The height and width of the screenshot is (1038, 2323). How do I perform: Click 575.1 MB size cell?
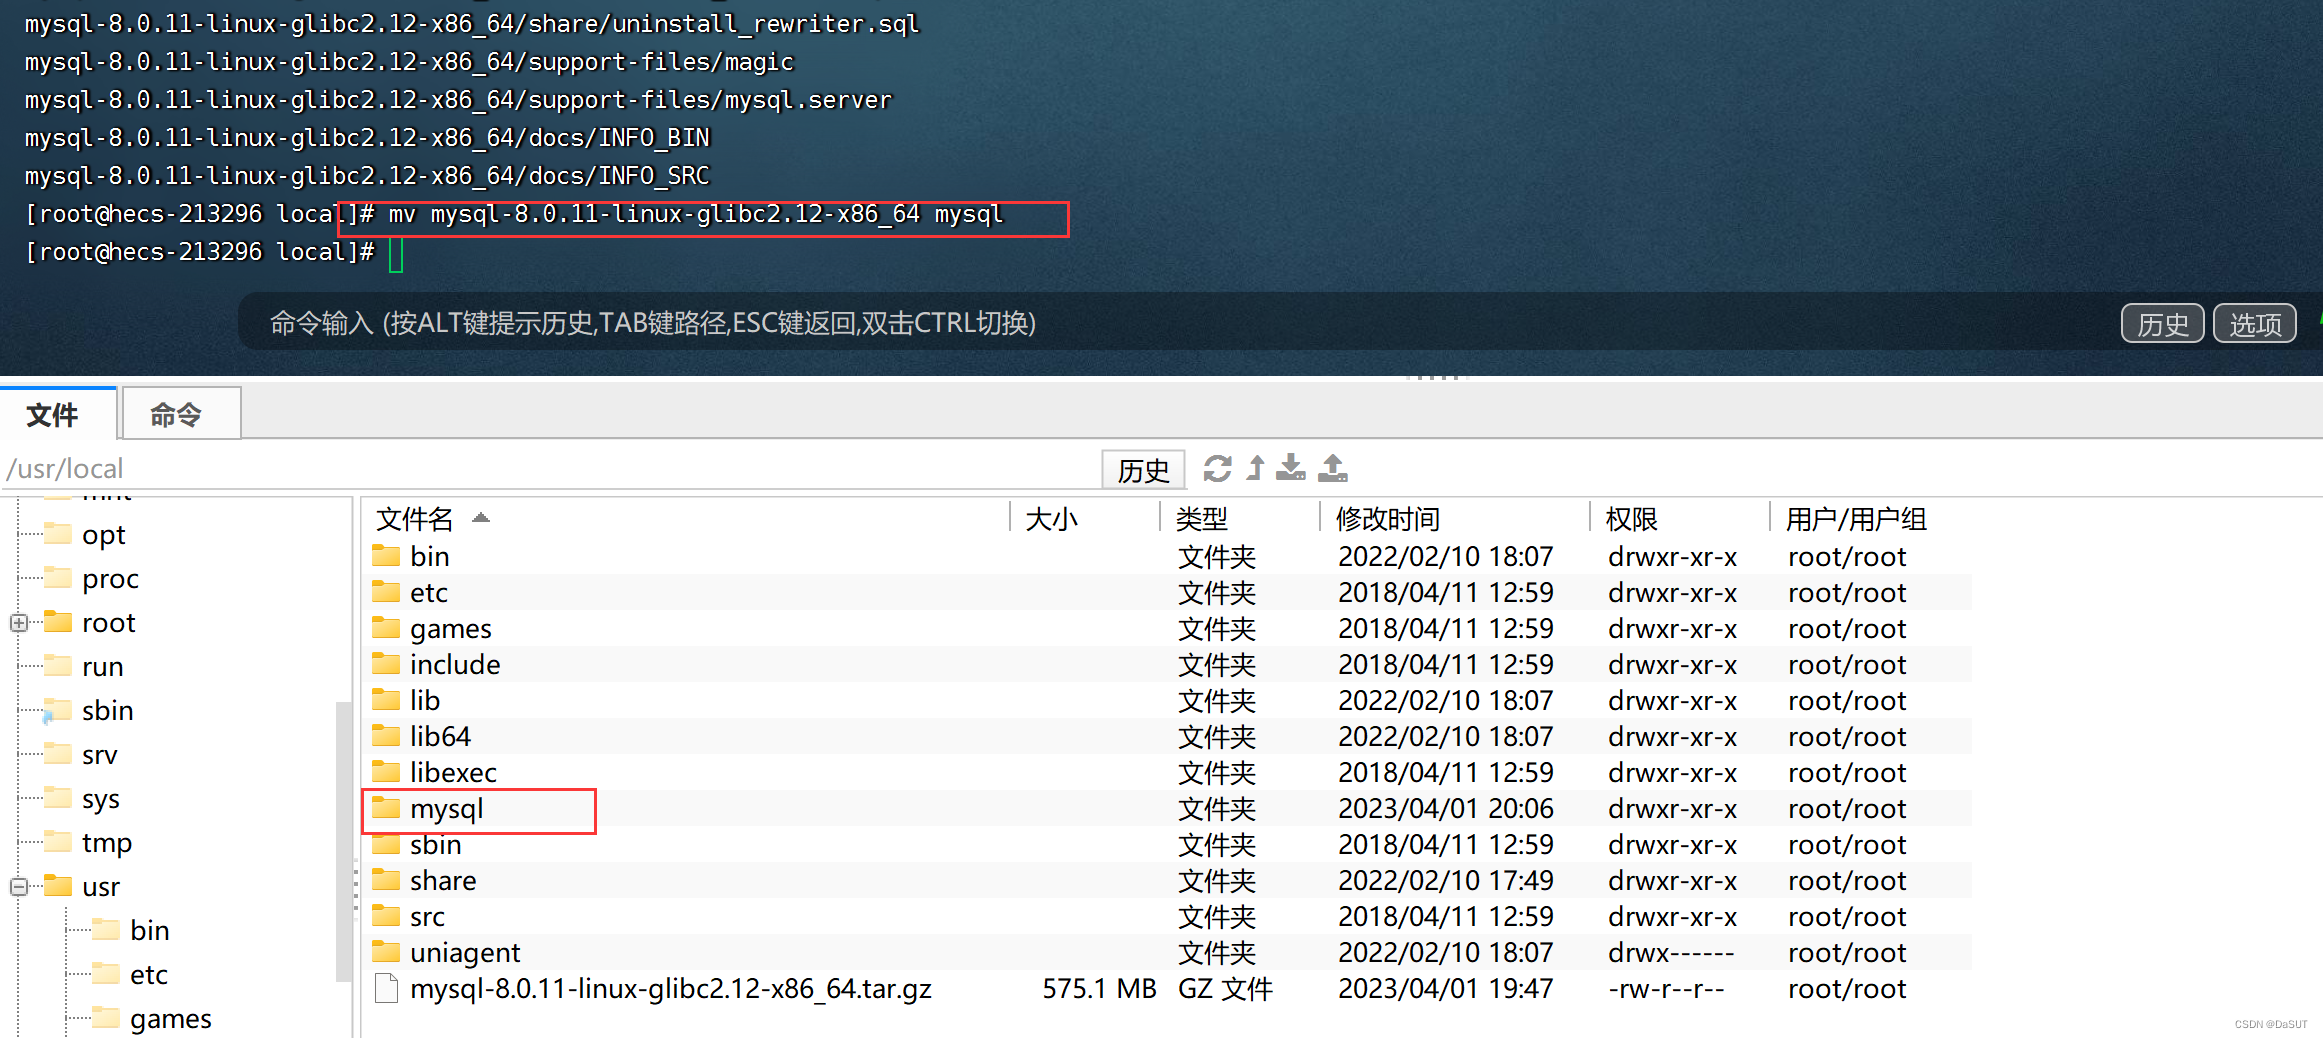[x=1099, y=988]
